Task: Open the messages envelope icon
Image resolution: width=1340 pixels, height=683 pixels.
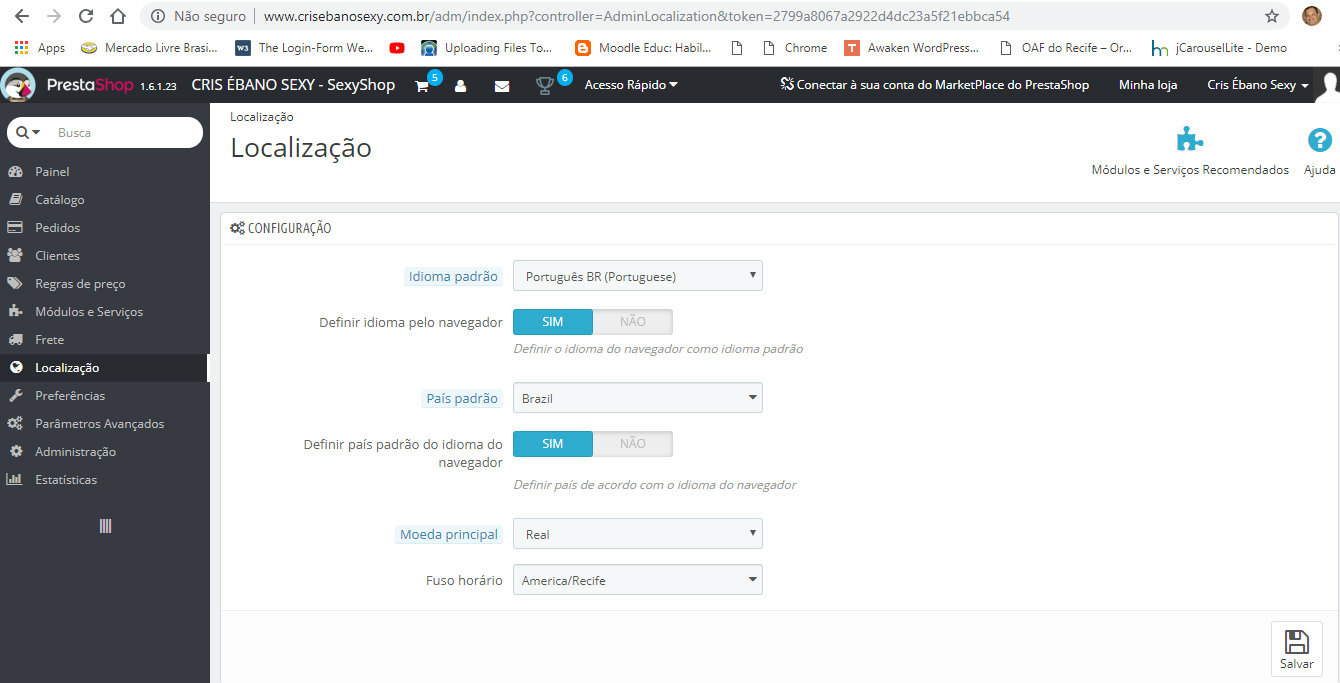Action: (x=502, y=86)
